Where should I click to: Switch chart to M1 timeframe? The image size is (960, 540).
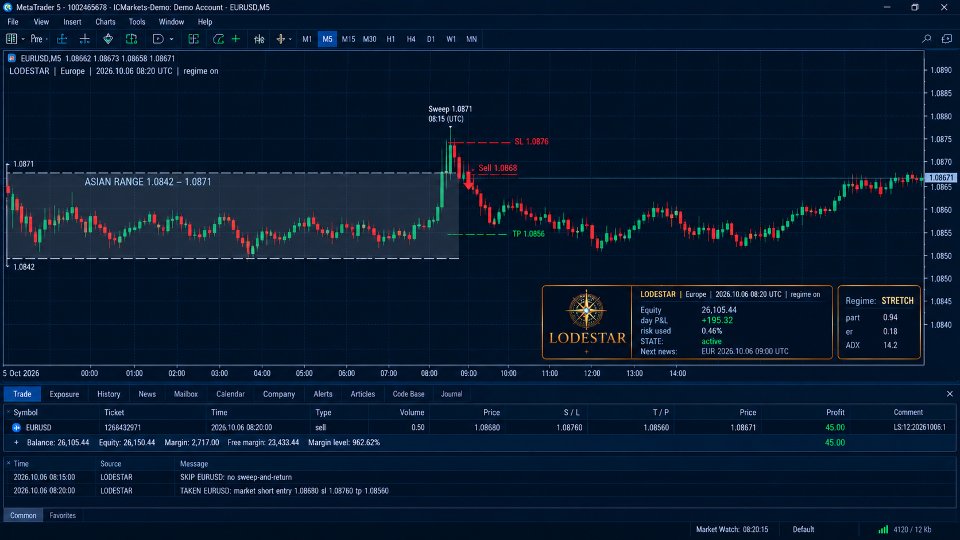point(307,39)
